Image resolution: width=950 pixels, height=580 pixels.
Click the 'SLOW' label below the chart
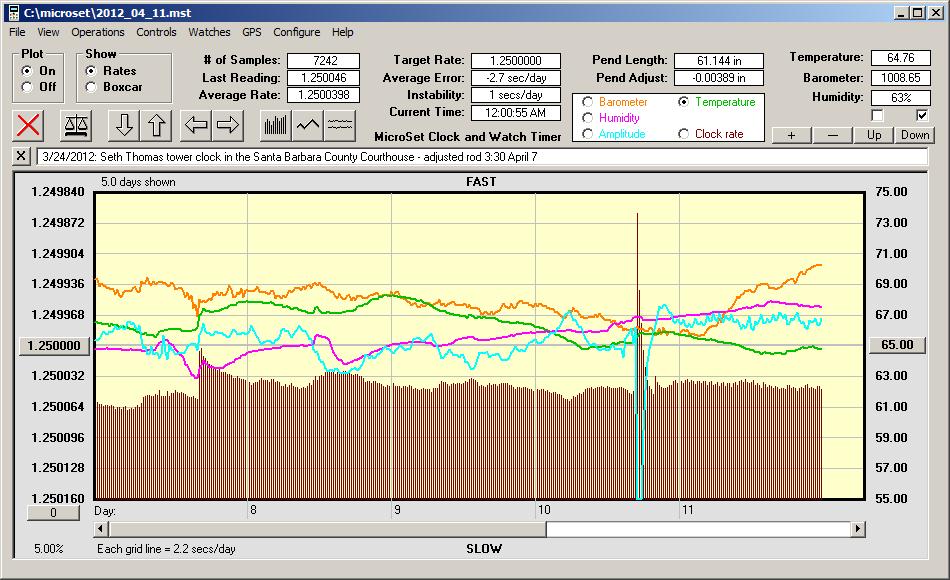(483, 549)
